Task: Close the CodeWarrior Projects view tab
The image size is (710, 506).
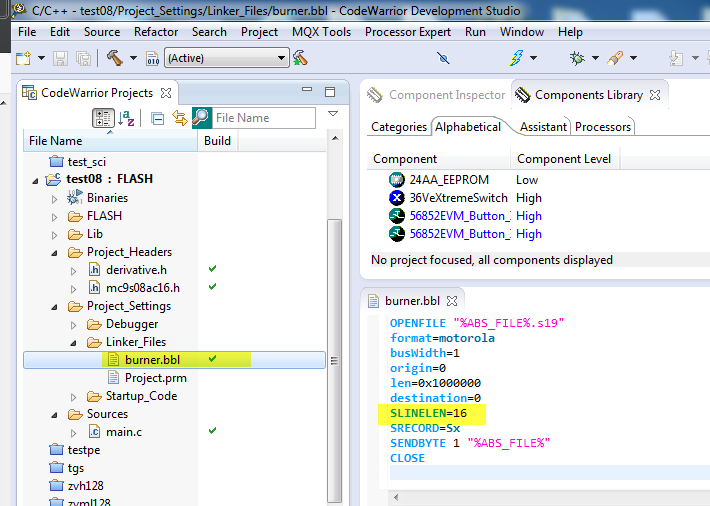Action: (x=166, y=93)
